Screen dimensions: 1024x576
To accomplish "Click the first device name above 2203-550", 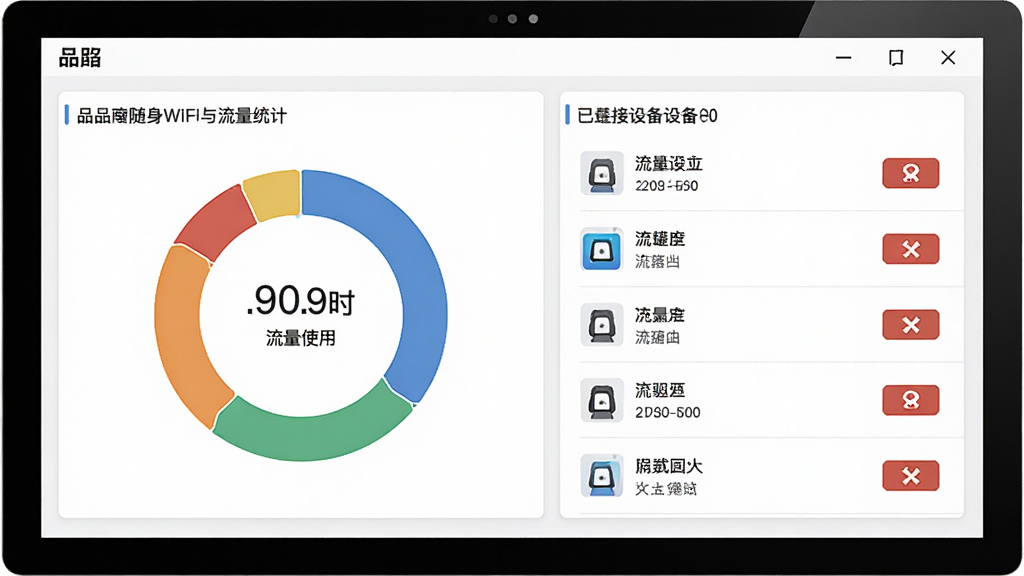I will pyautogui.click(x=669, y=163).
